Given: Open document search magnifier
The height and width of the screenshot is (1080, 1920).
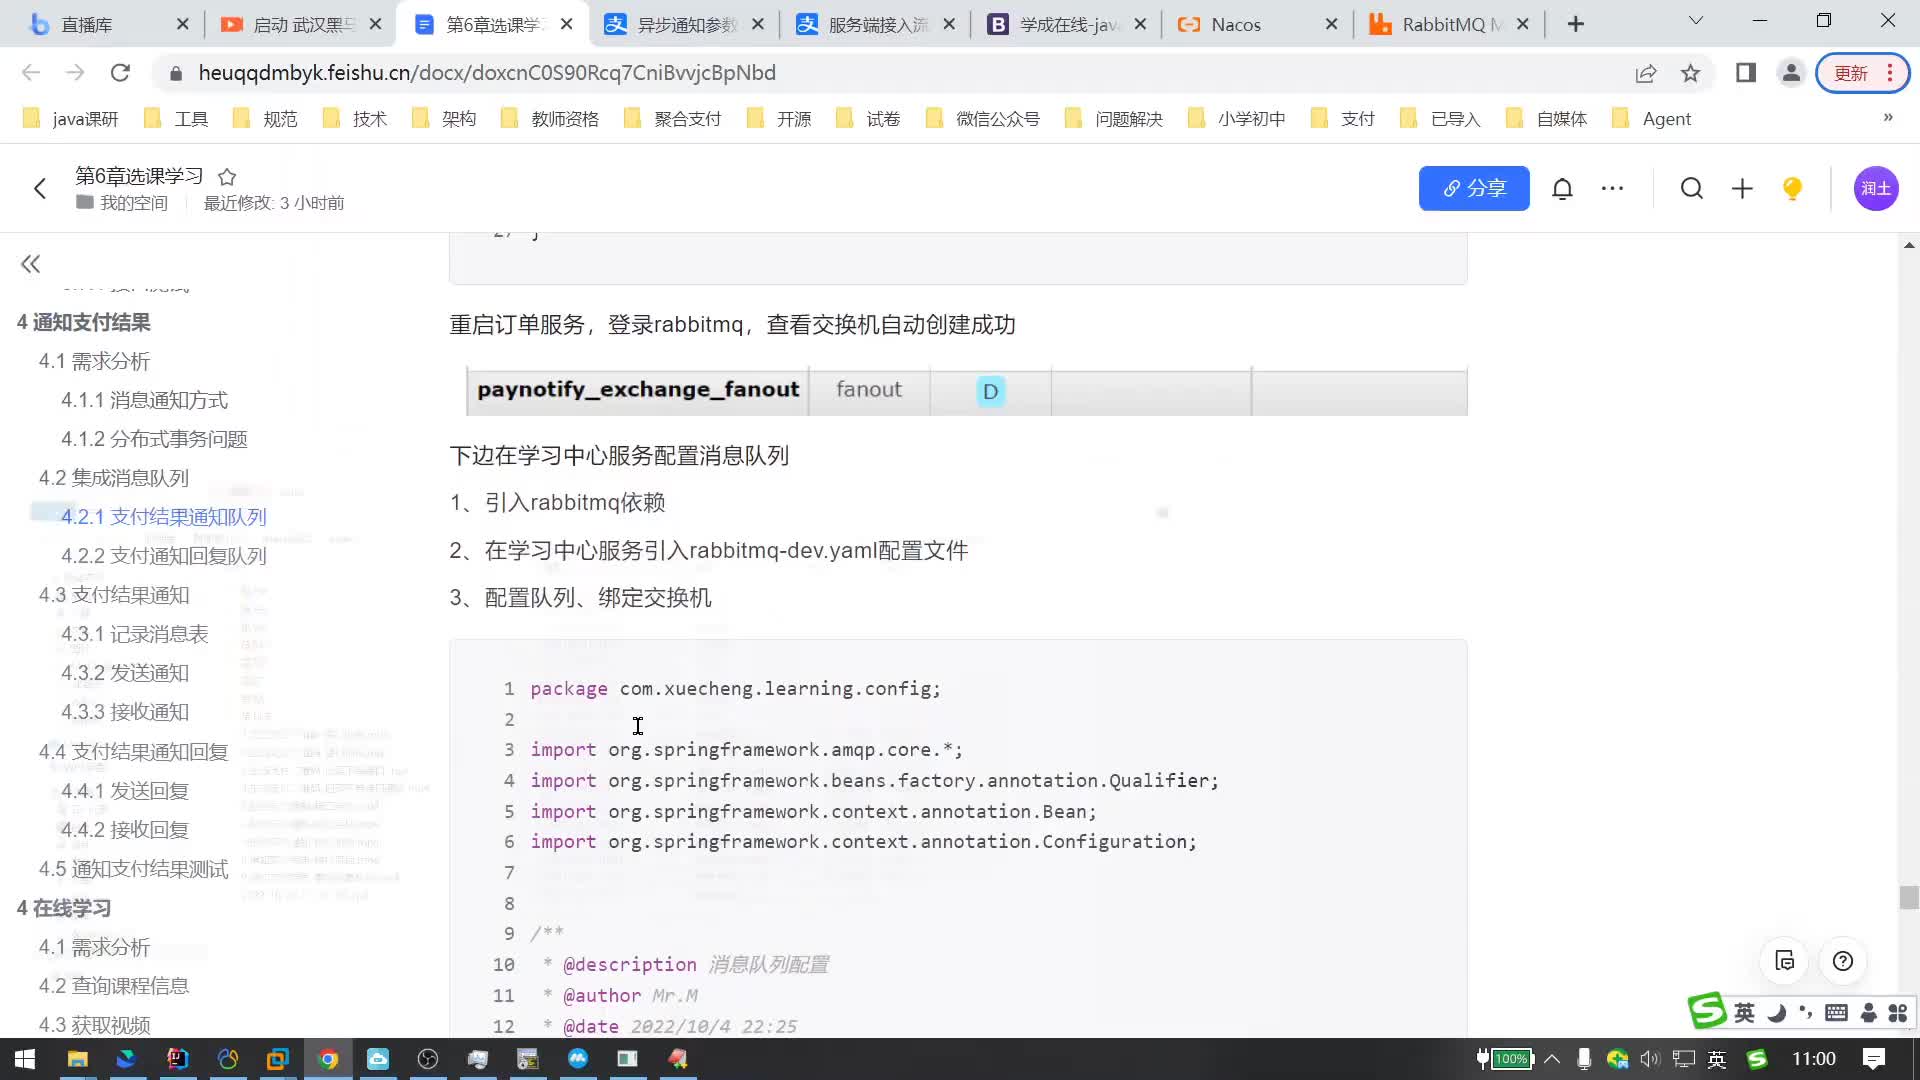Looking at the screenshot, I should [1691, 188].
